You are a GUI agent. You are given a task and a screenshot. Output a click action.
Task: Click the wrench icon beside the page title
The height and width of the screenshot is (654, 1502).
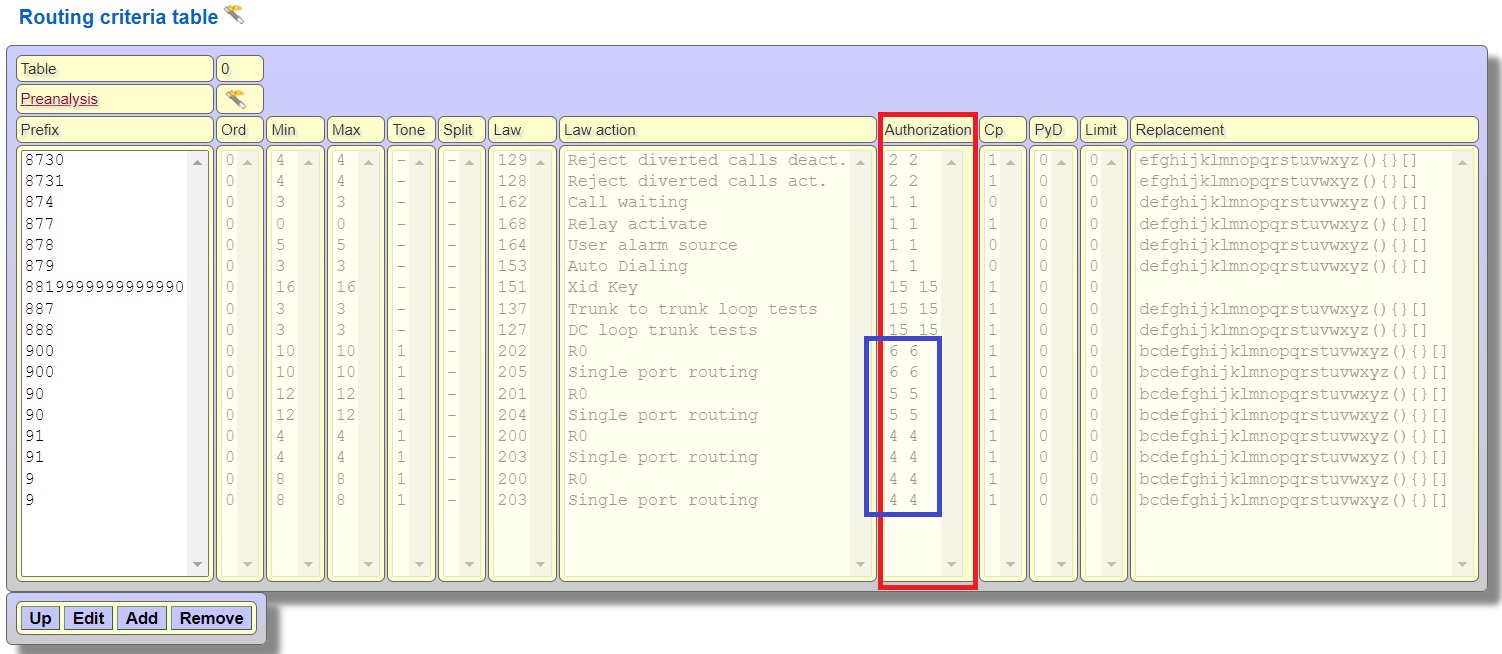point(233,15)
